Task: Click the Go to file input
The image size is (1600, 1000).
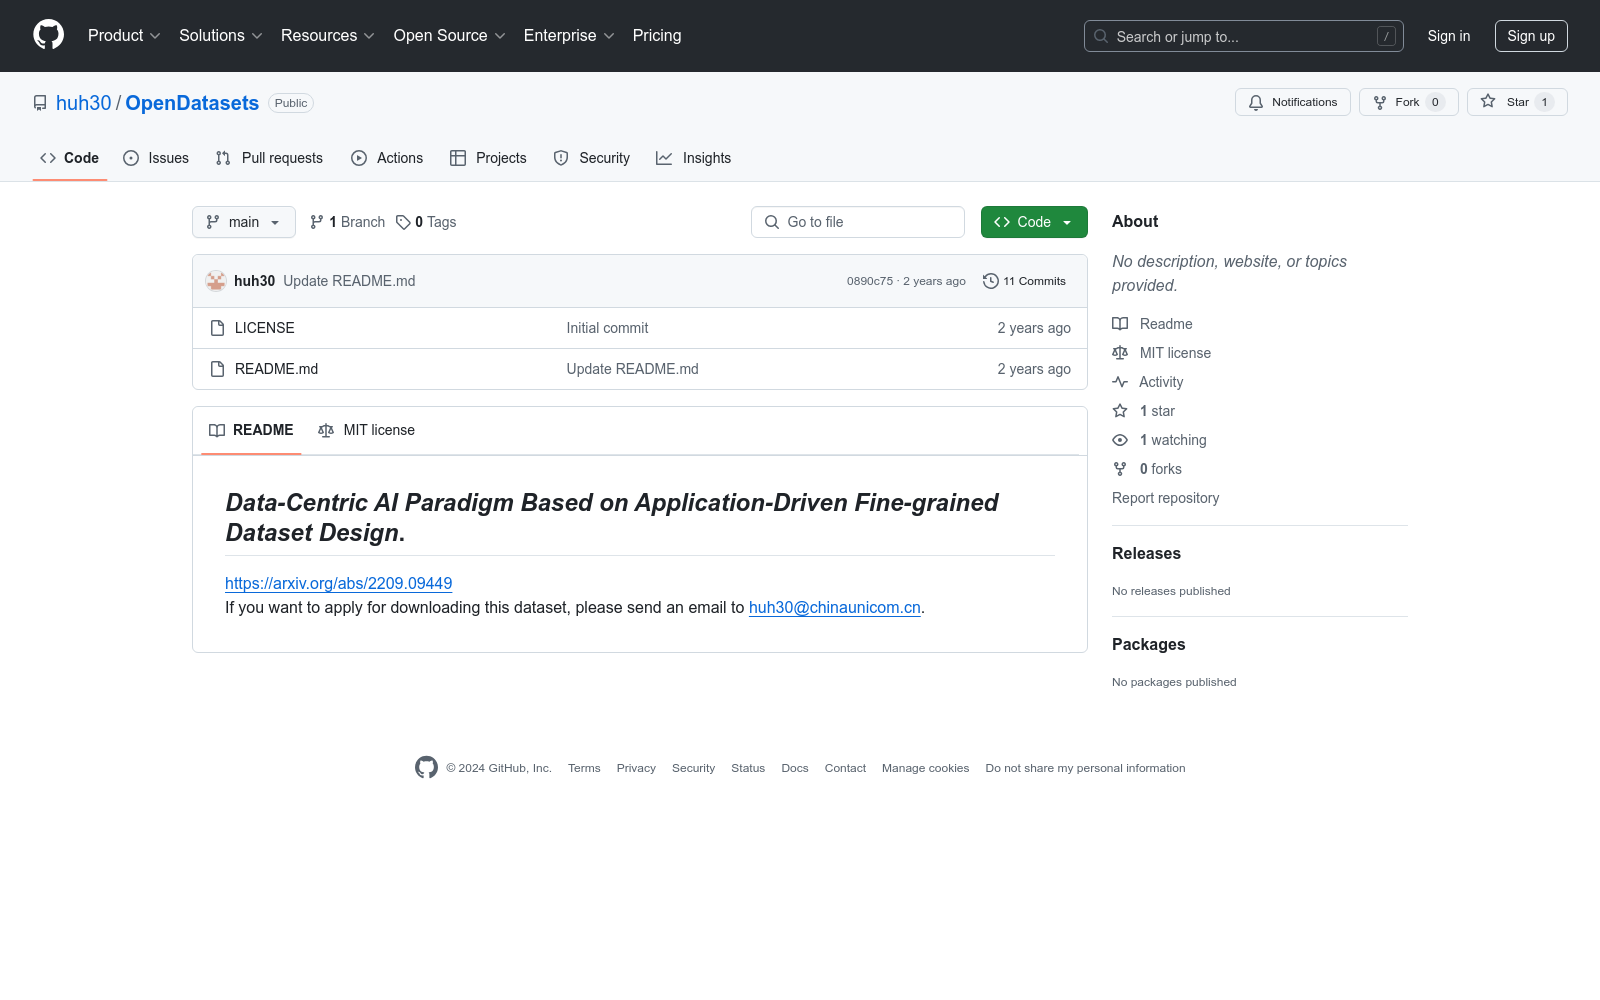Action: pyautogui.click(x=858, y=222)
